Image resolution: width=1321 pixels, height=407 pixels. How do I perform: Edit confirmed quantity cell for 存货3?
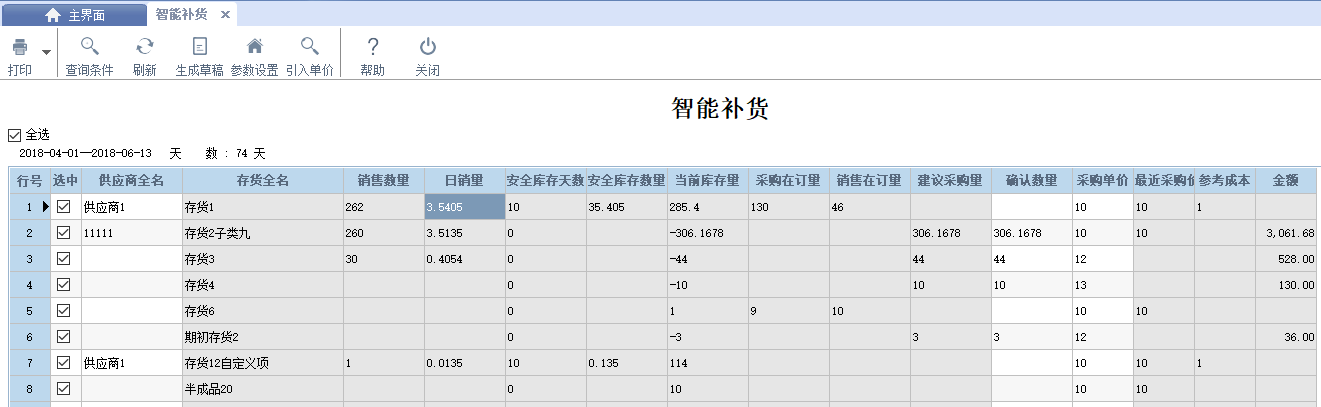tap(1030, 259)
